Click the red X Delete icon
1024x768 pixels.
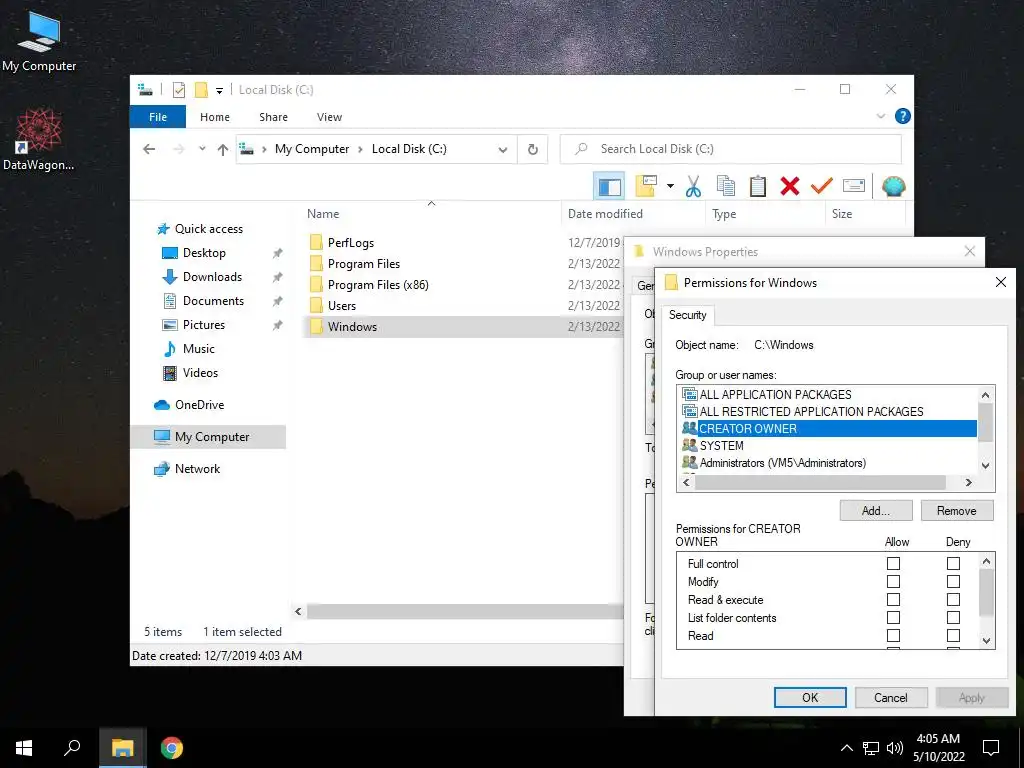point(790,187)
